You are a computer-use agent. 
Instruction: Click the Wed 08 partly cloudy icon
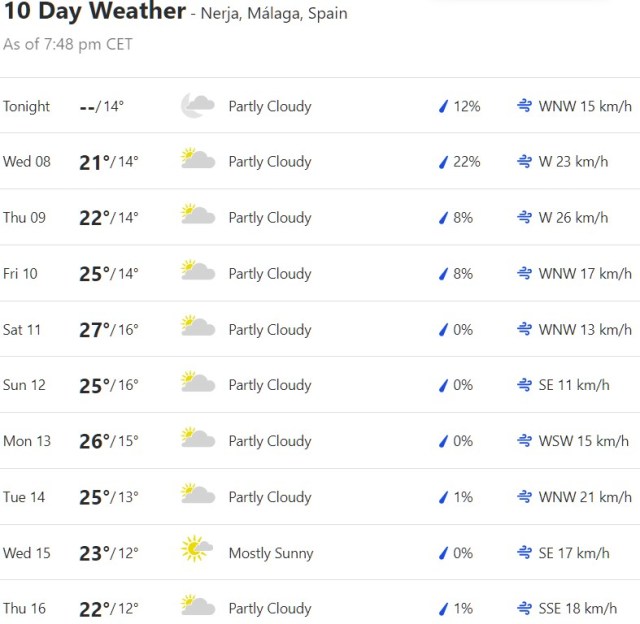point(197,161)
